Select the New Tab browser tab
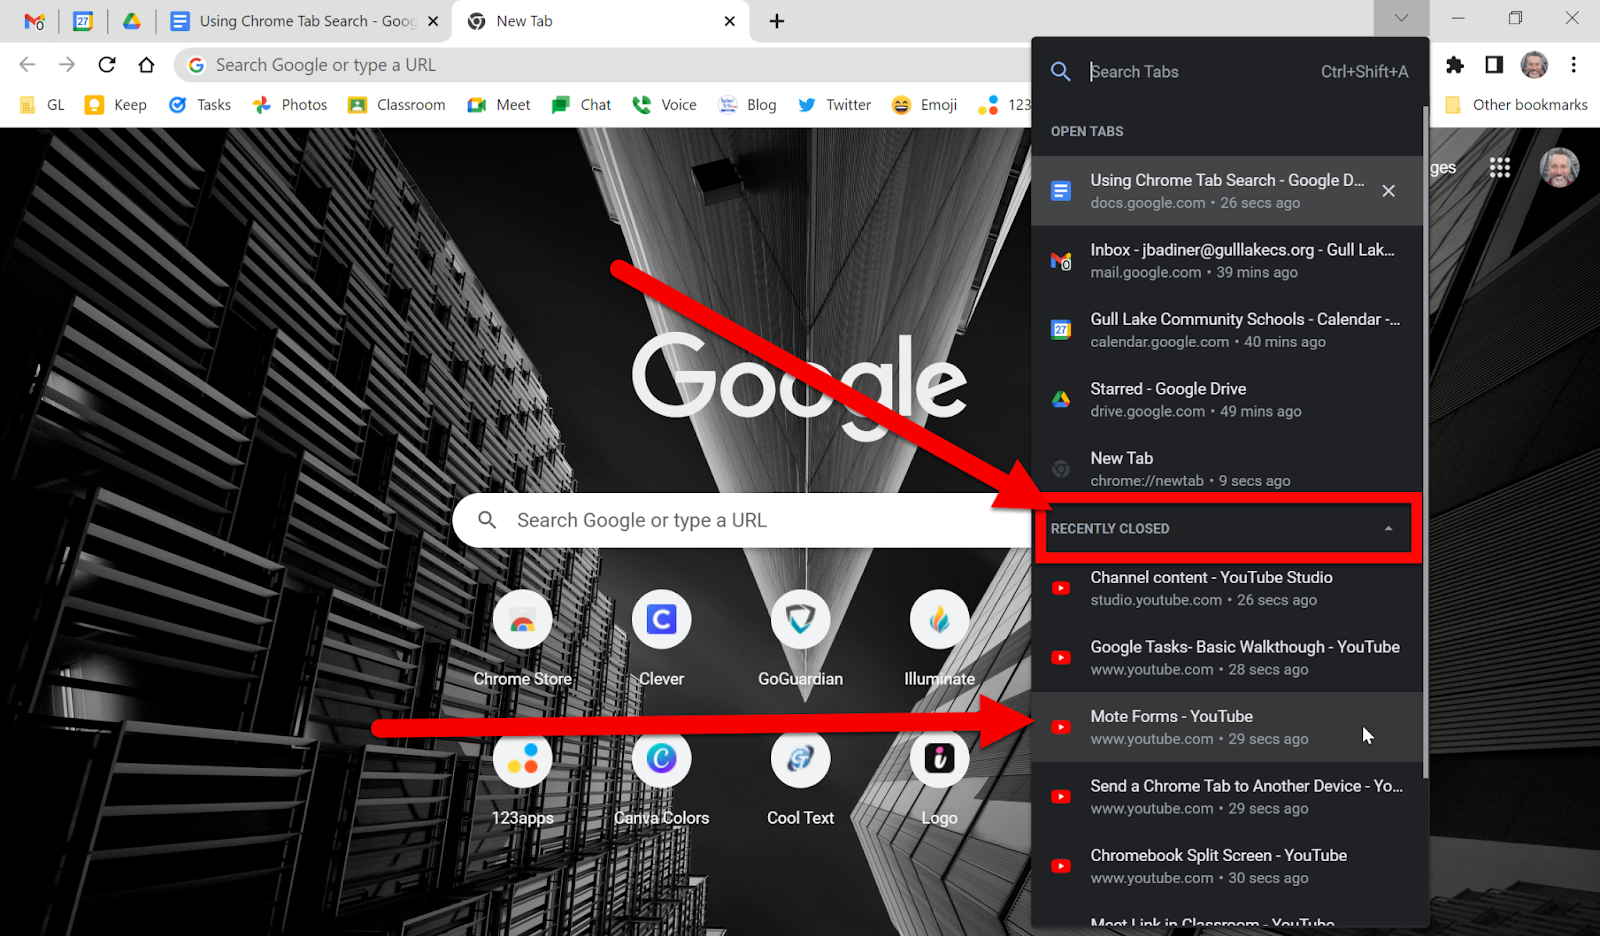 tap(601, 21)
